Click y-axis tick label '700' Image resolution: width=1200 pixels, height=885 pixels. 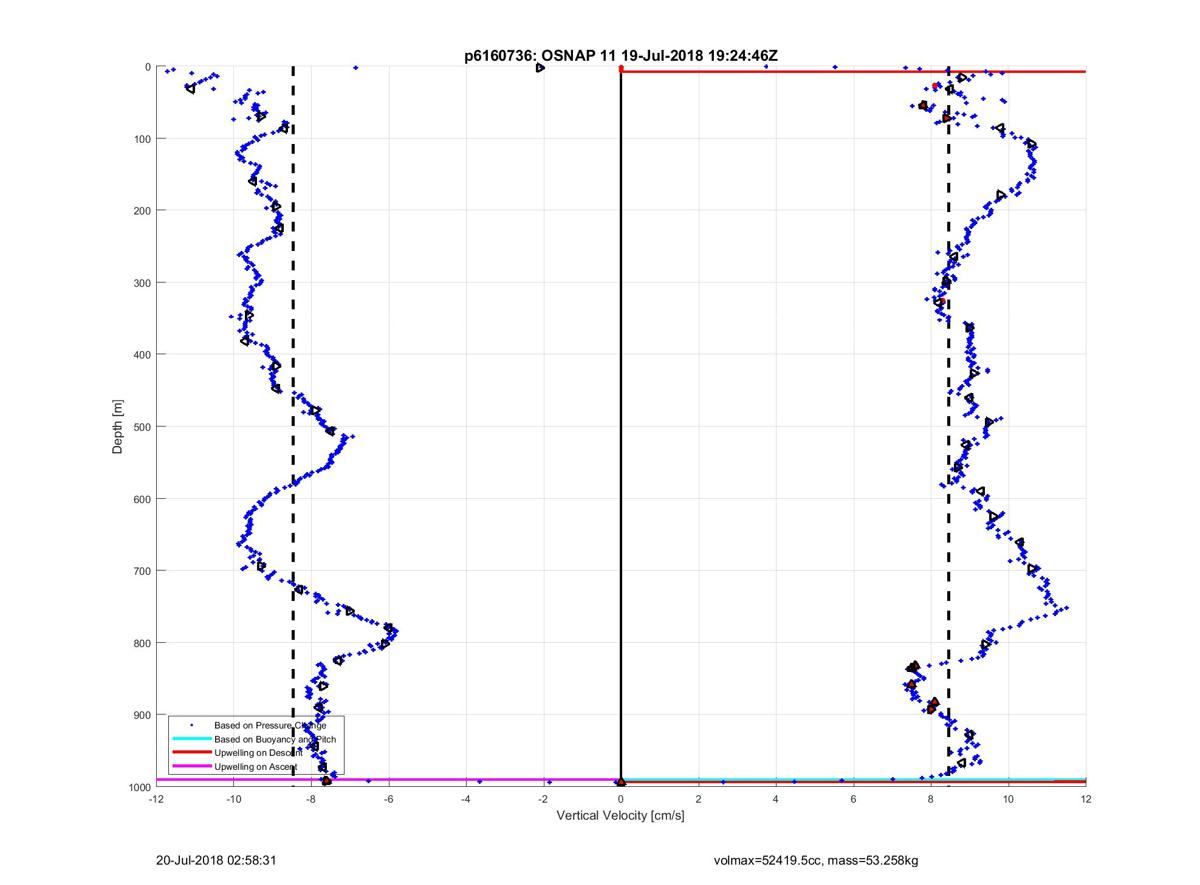141,570
